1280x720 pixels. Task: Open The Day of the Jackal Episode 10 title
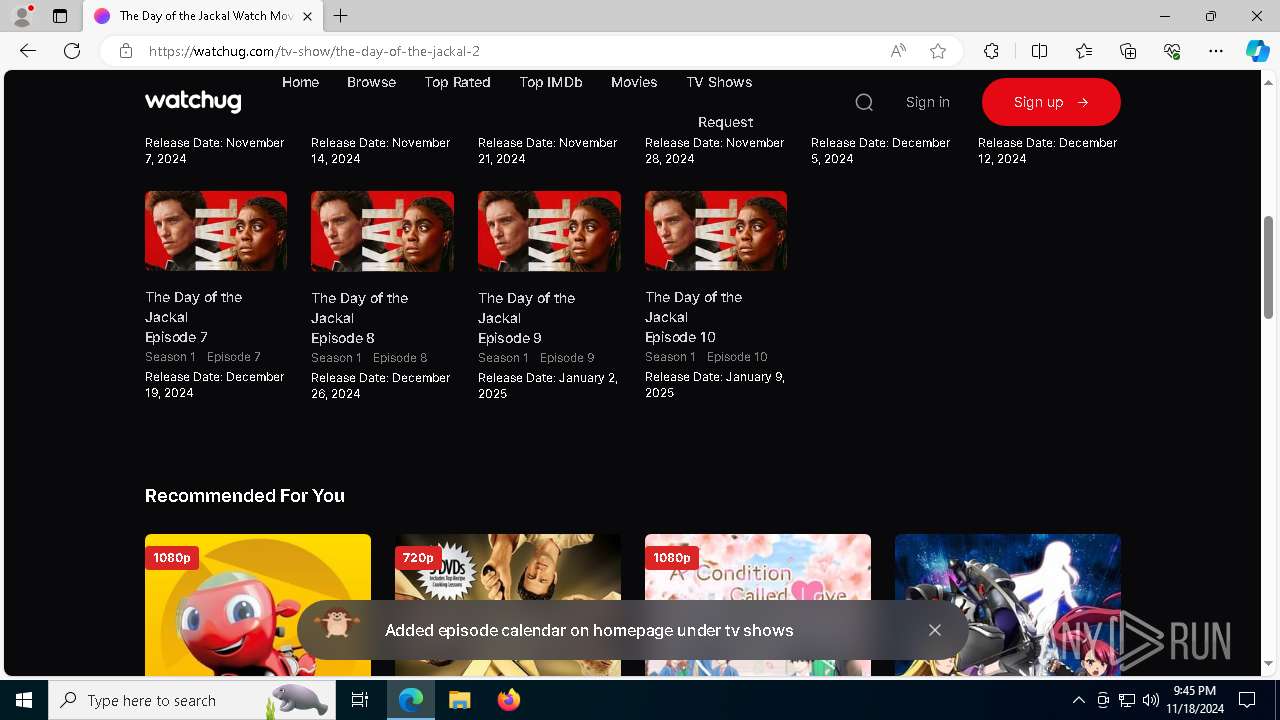(x=693, y=317)
